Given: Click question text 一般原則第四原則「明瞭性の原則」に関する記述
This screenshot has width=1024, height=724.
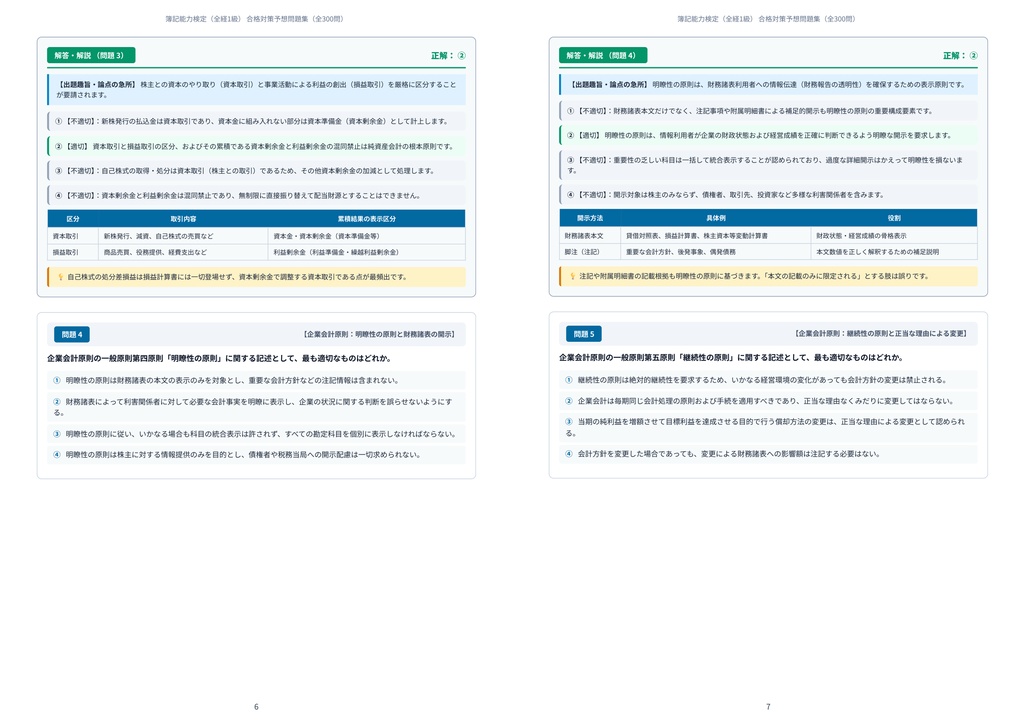Looking at the screenshot, I should click(219, 358).
